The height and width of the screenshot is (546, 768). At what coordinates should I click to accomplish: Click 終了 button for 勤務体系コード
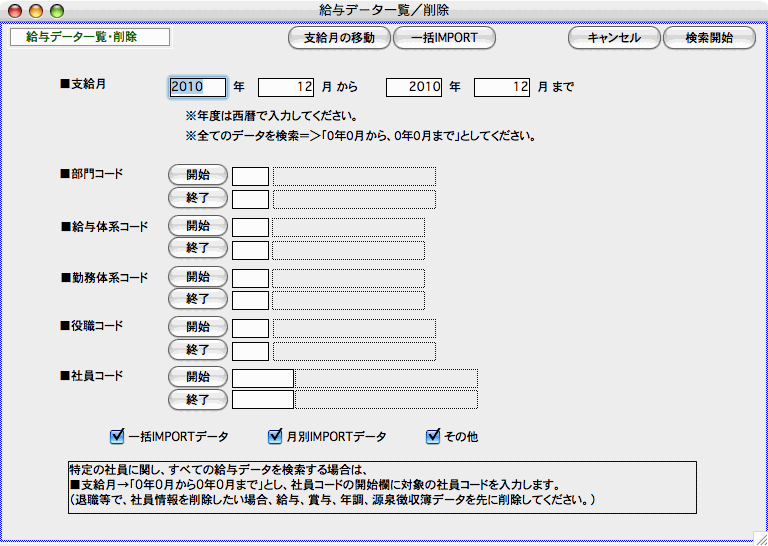pyautogui.click(x=197, y=299)
